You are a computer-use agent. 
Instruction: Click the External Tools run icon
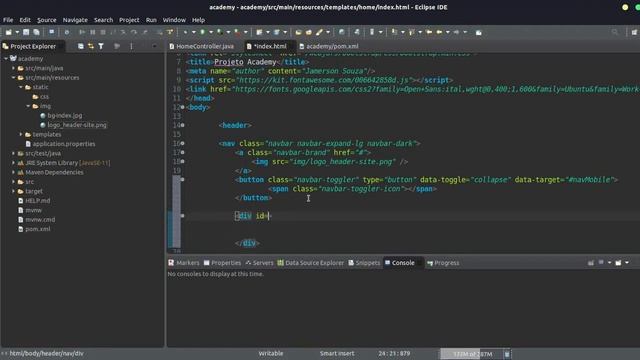tap(237, 32)
